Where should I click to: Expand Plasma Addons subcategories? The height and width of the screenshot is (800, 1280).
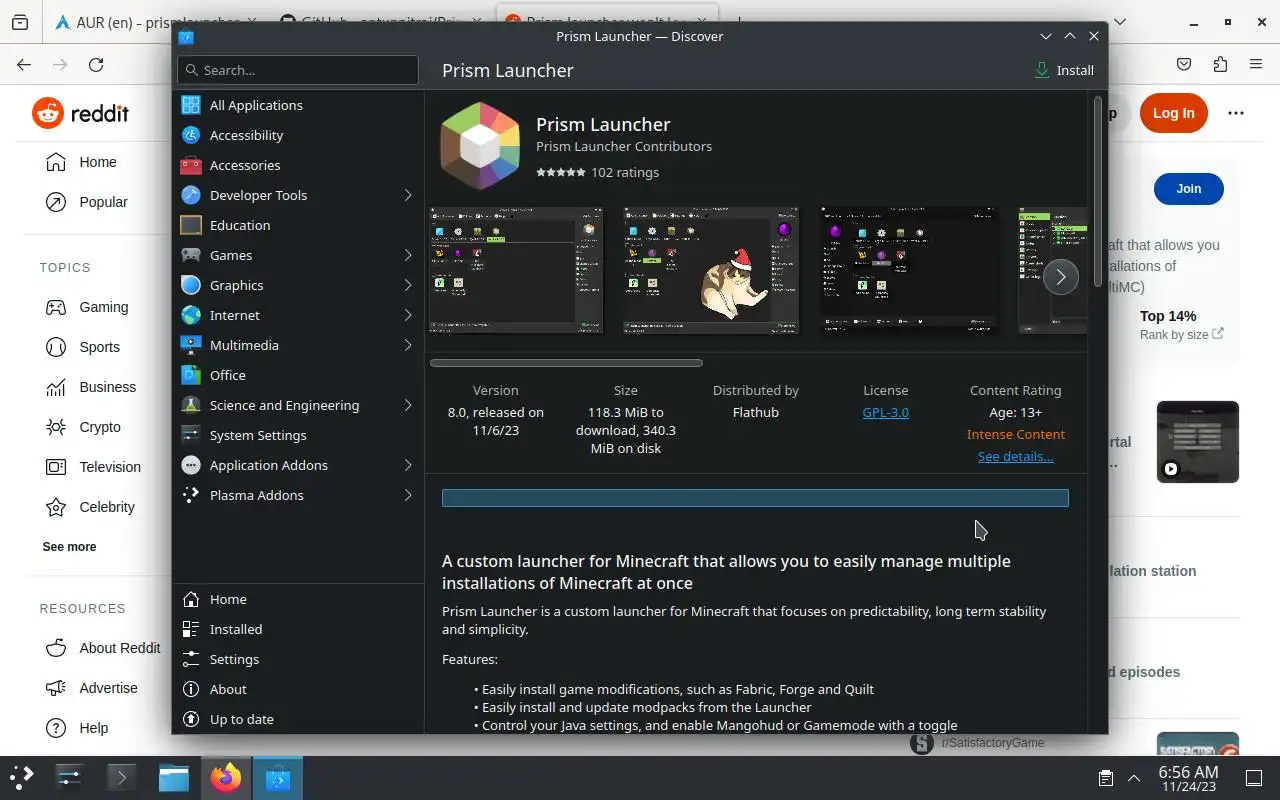408,495
